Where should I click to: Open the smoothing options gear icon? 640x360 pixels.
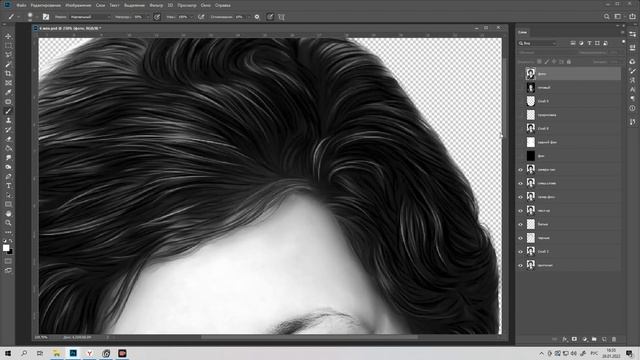(257, 17)
